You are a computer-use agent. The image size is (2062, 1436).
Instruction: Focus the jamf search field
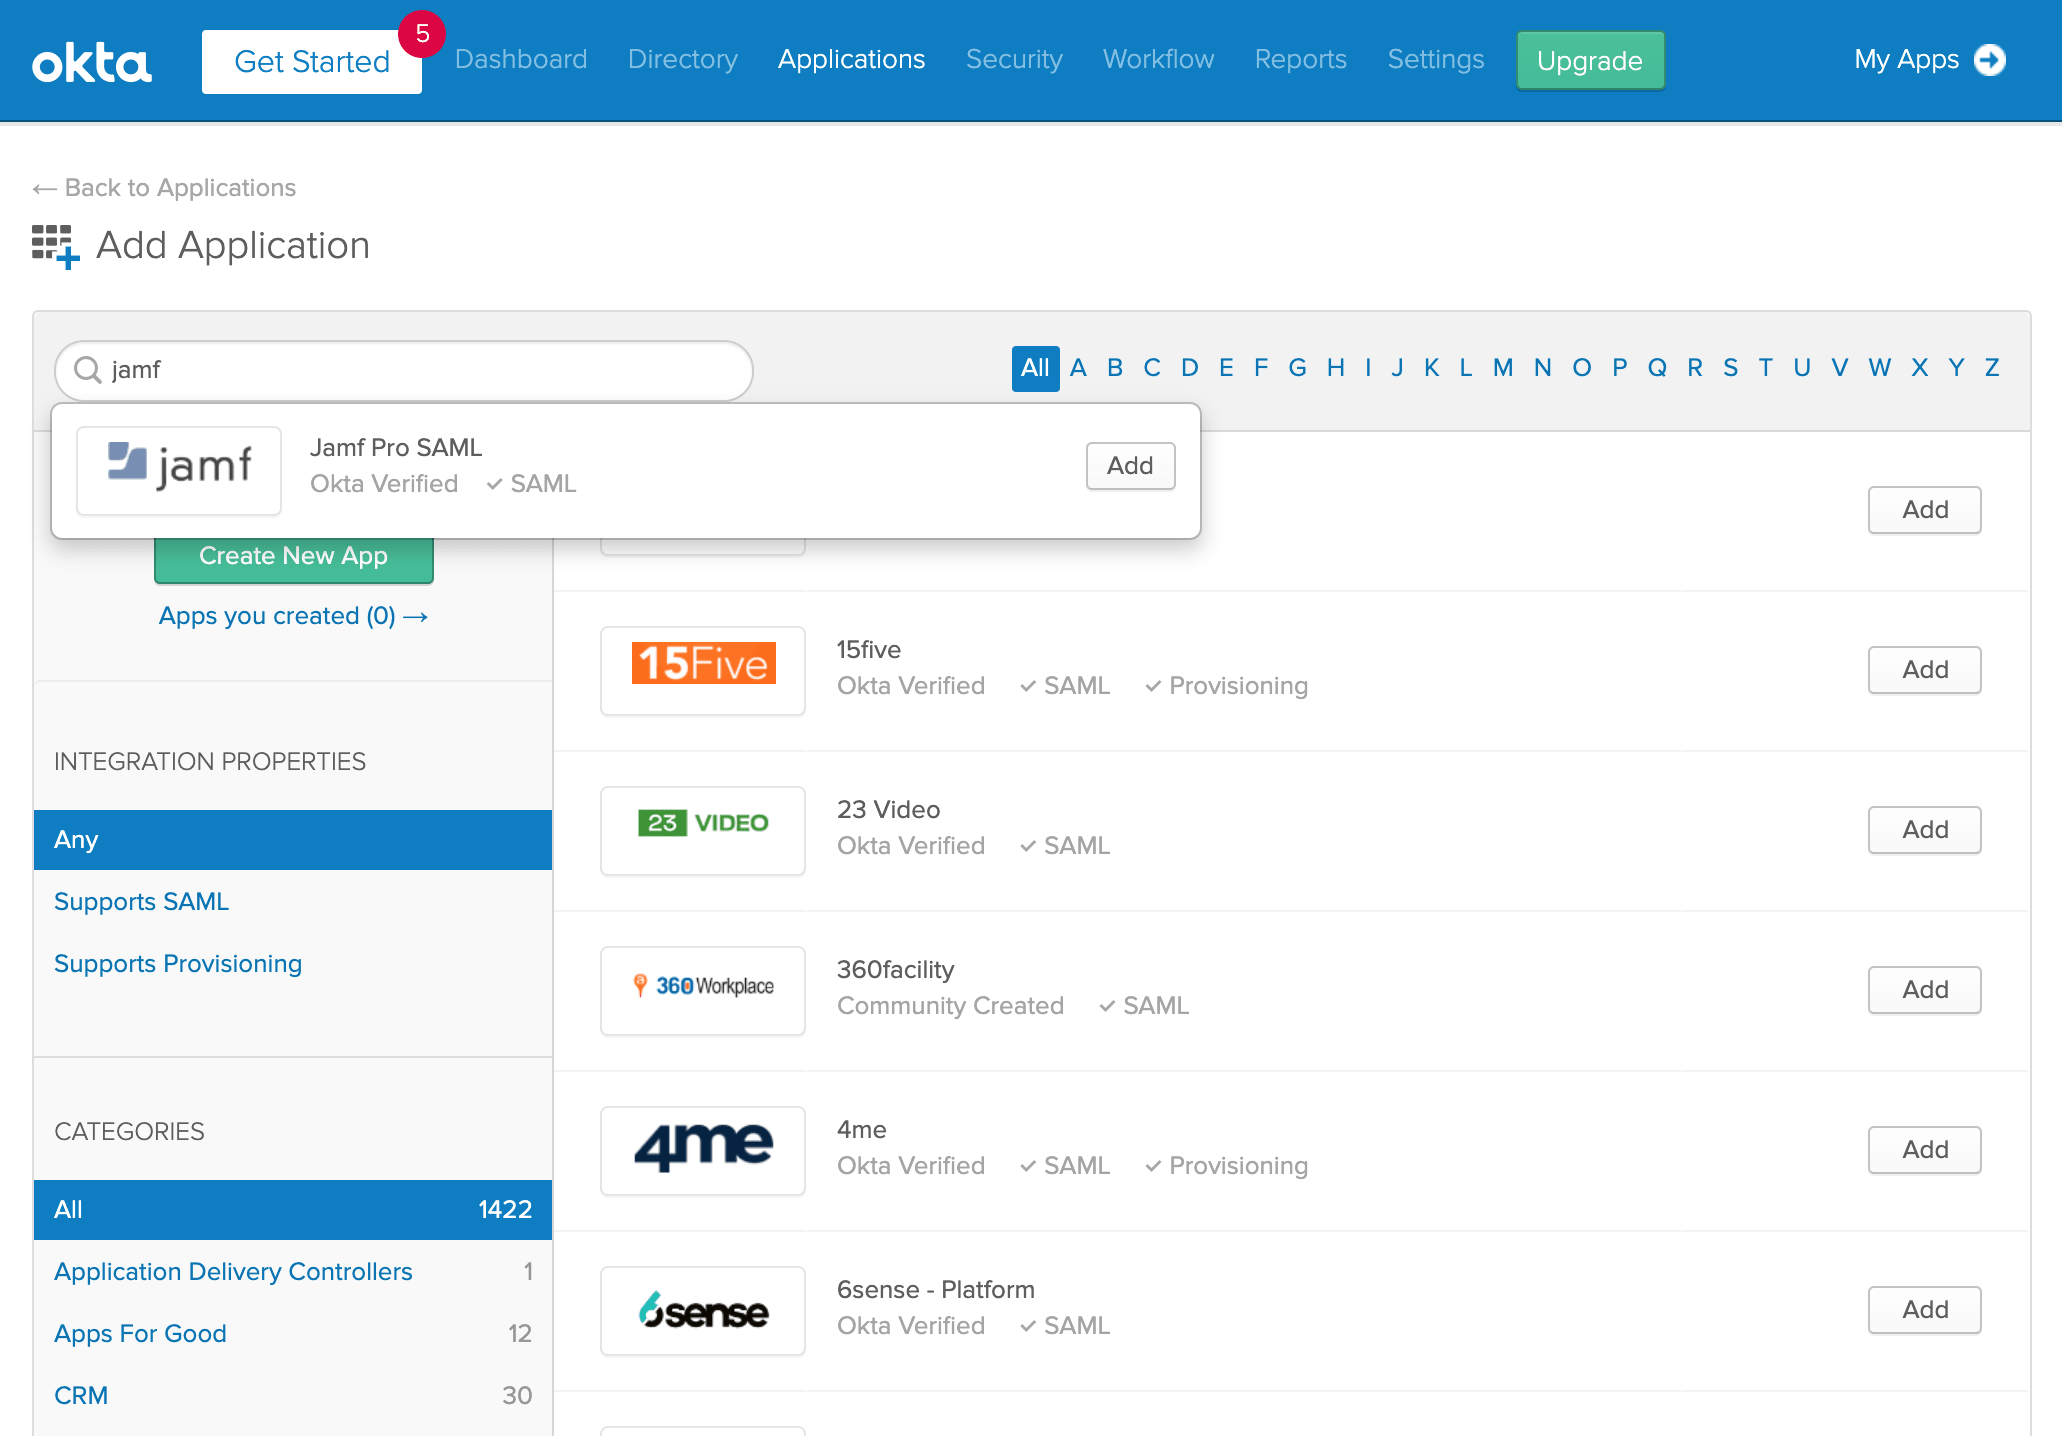pos(404,371)
